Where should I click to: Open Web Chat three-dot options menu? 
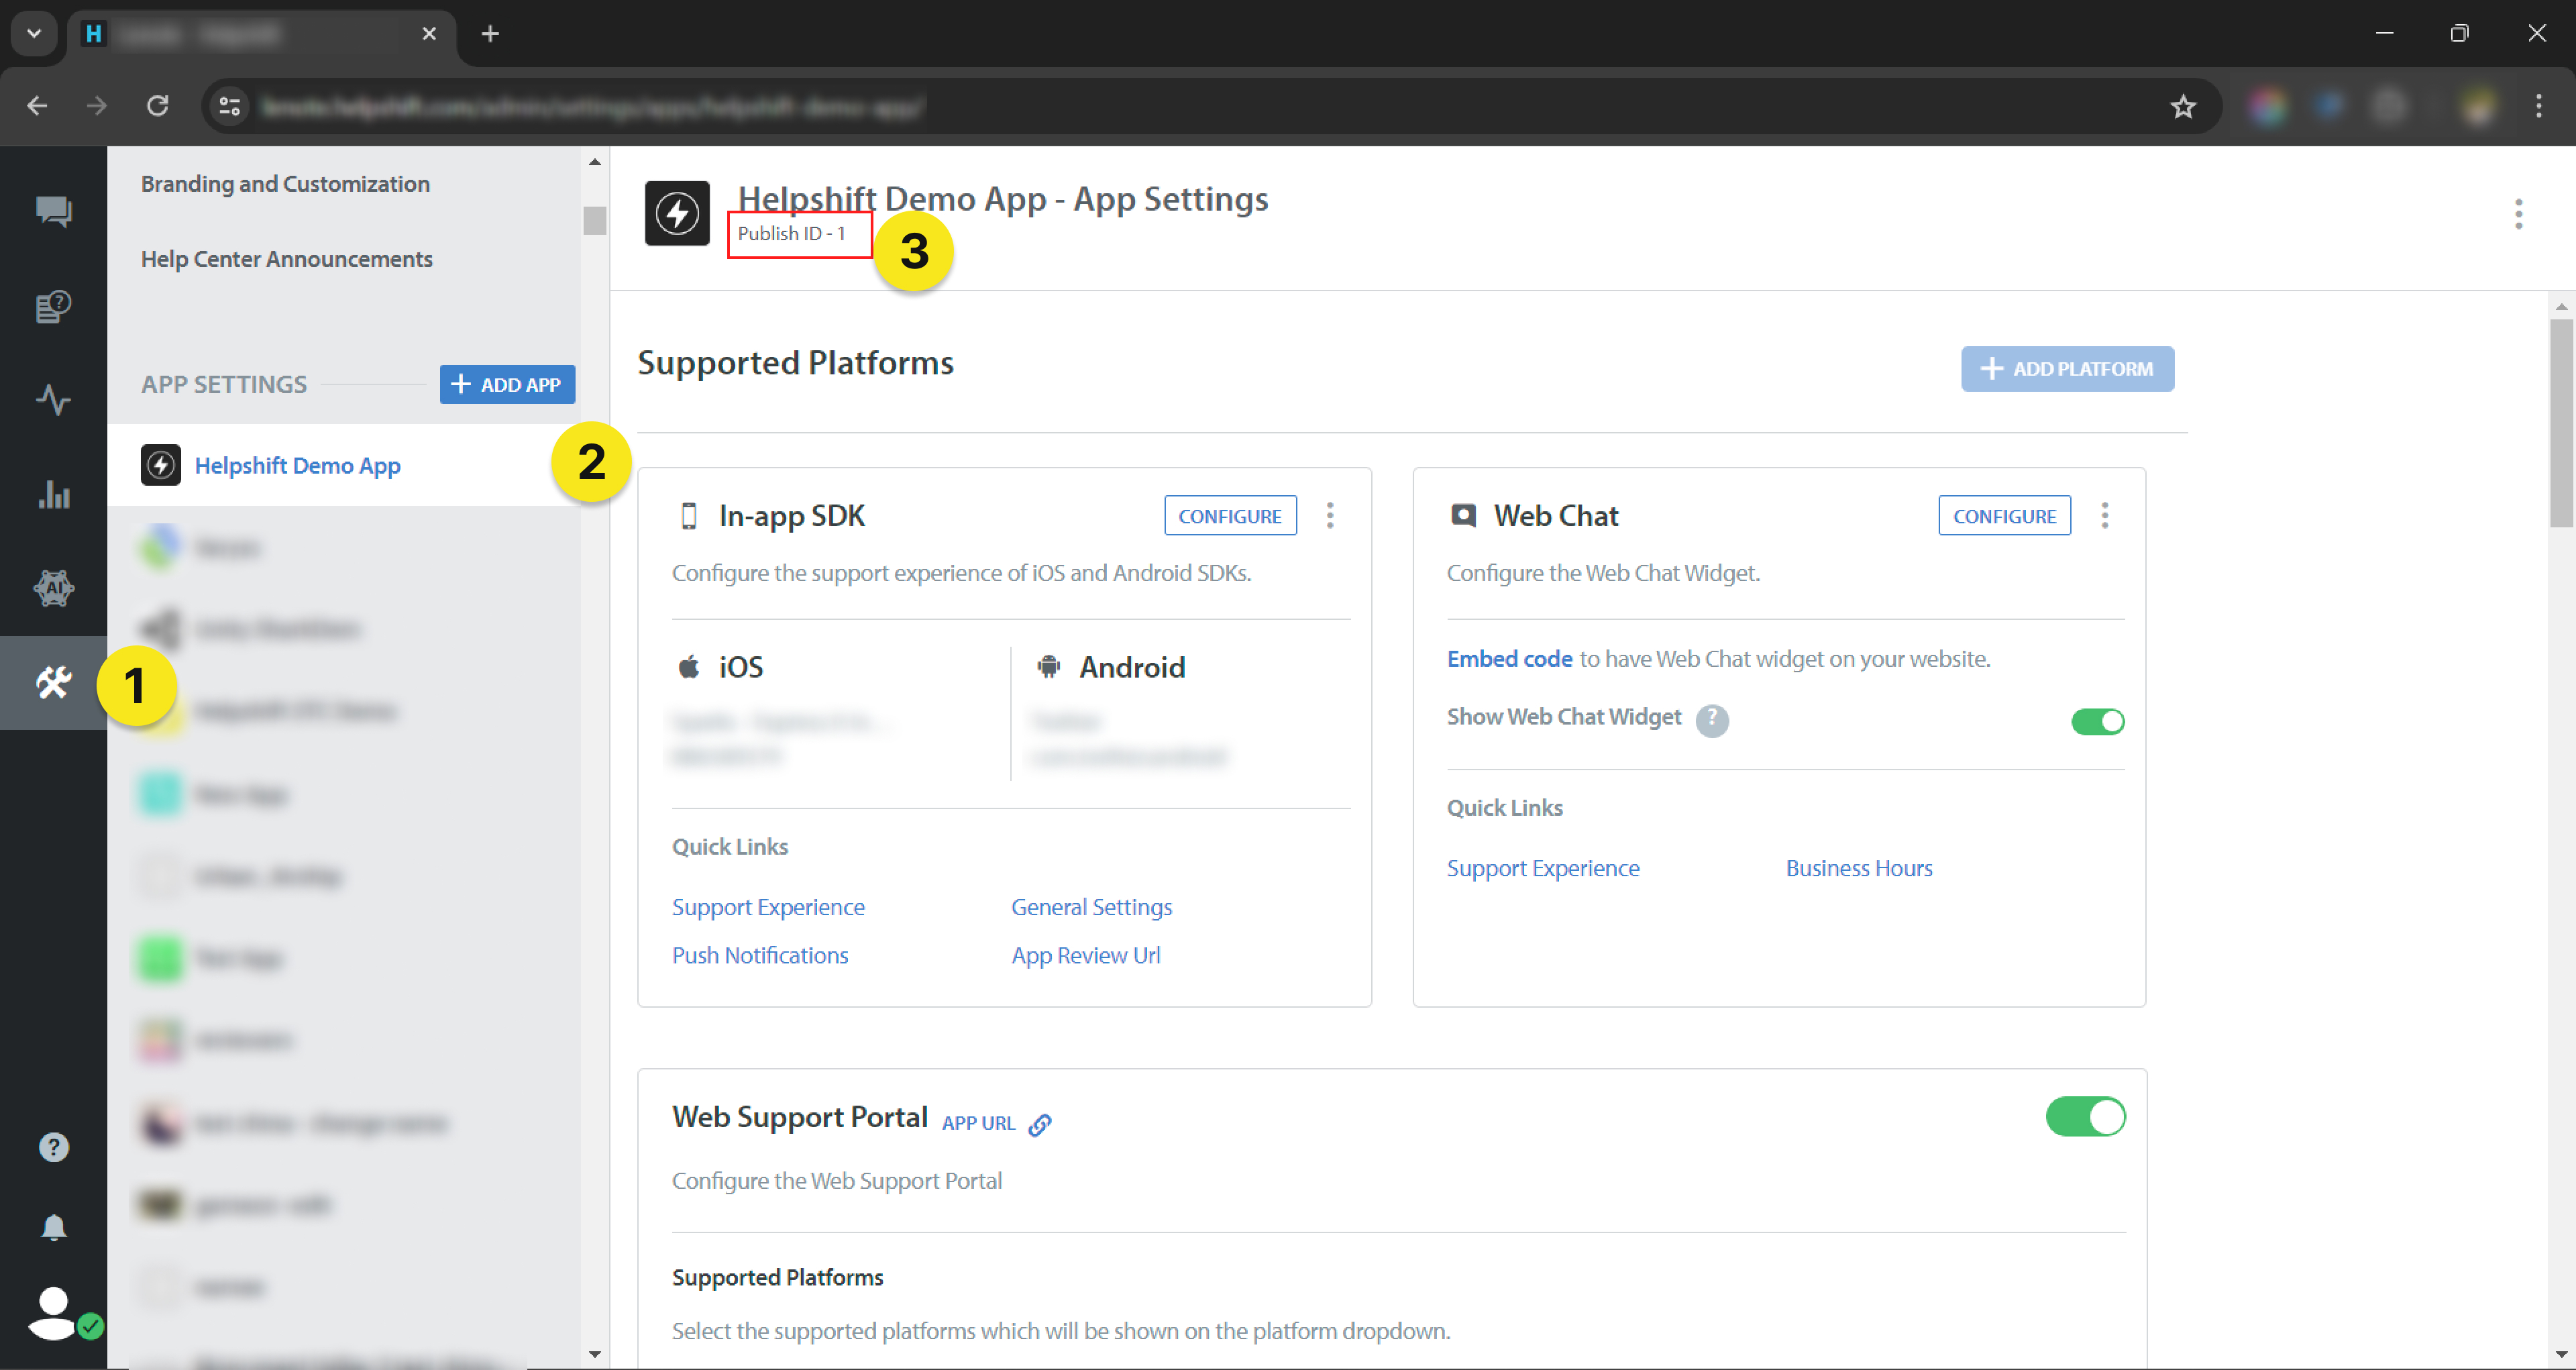pos(2104,516)
